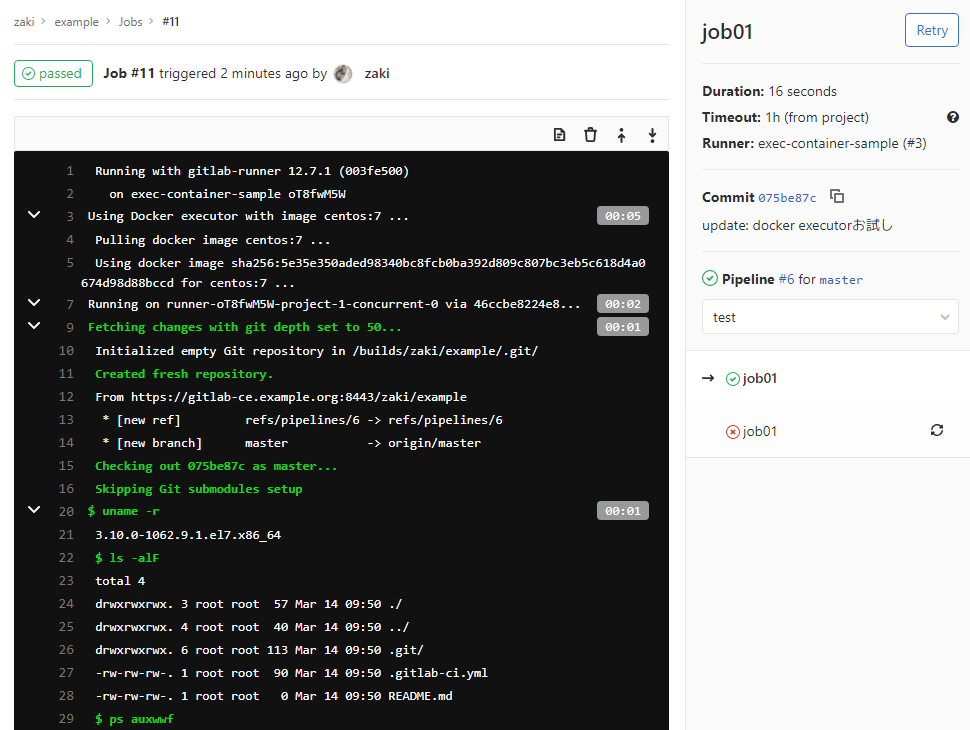Open commit 075be87c details
This screenshot has width=970, height=730.
pos(794,197)
